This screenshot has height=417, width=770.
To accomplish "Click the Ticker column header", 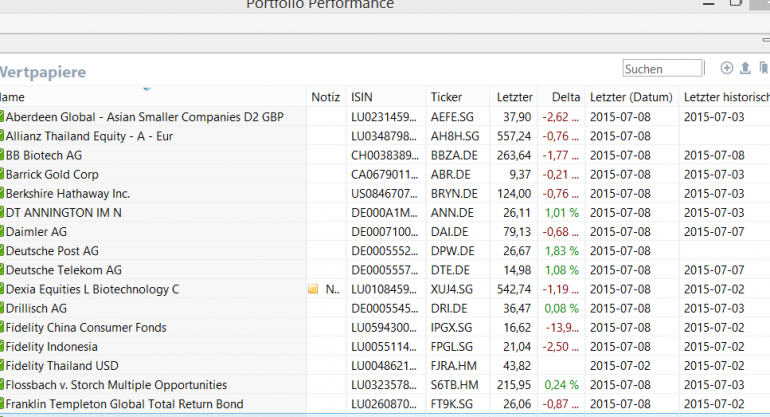I will [x=446, y=97].
